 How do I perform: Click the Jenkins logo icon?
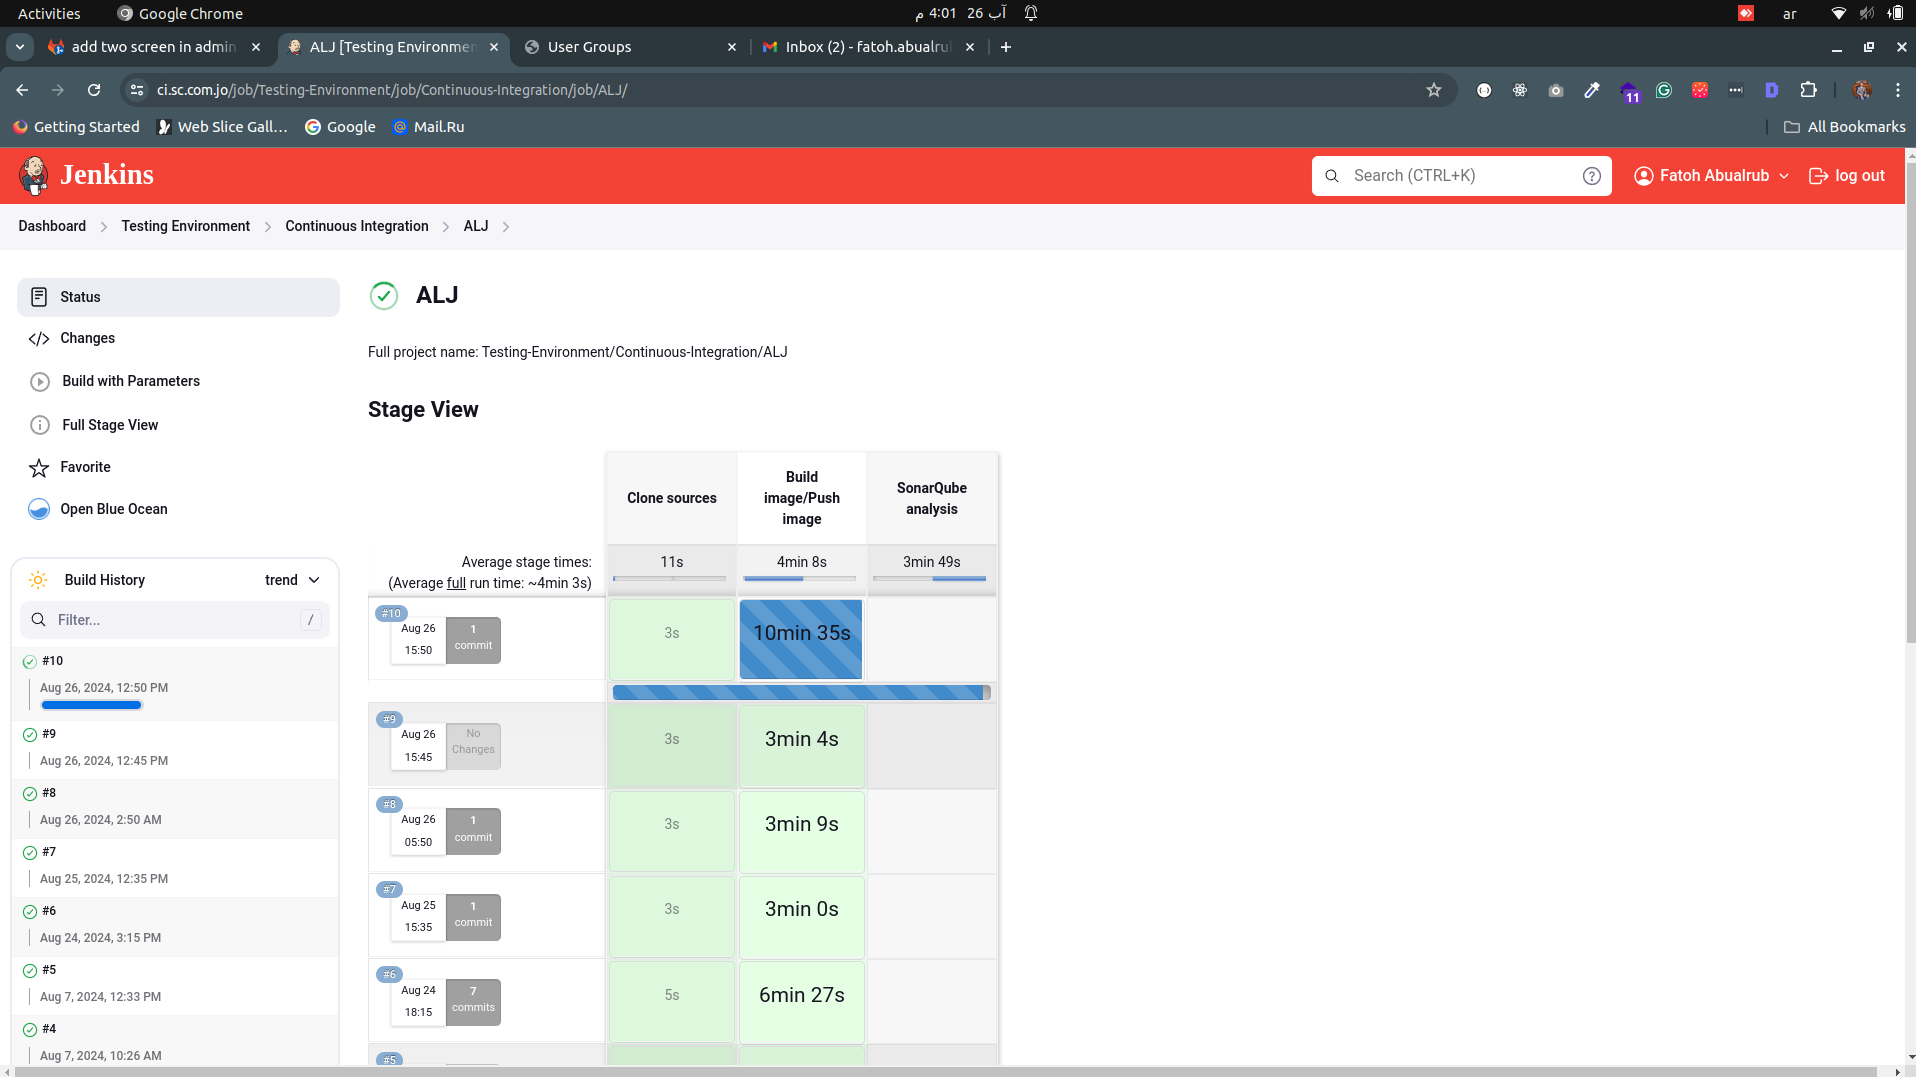(34, 175)
